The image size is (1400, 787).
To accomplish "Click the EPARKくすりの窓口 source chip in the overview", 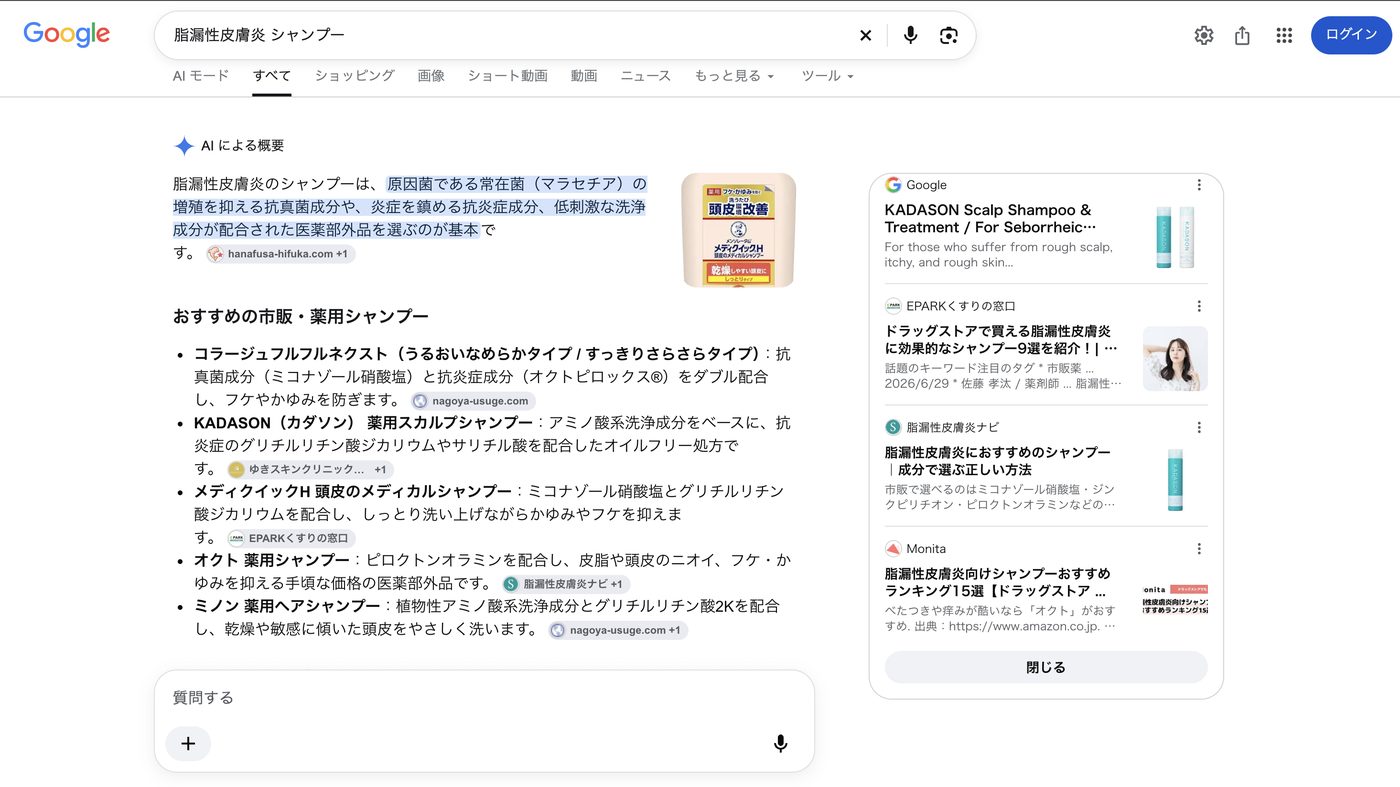I will (x=292, y=538).
